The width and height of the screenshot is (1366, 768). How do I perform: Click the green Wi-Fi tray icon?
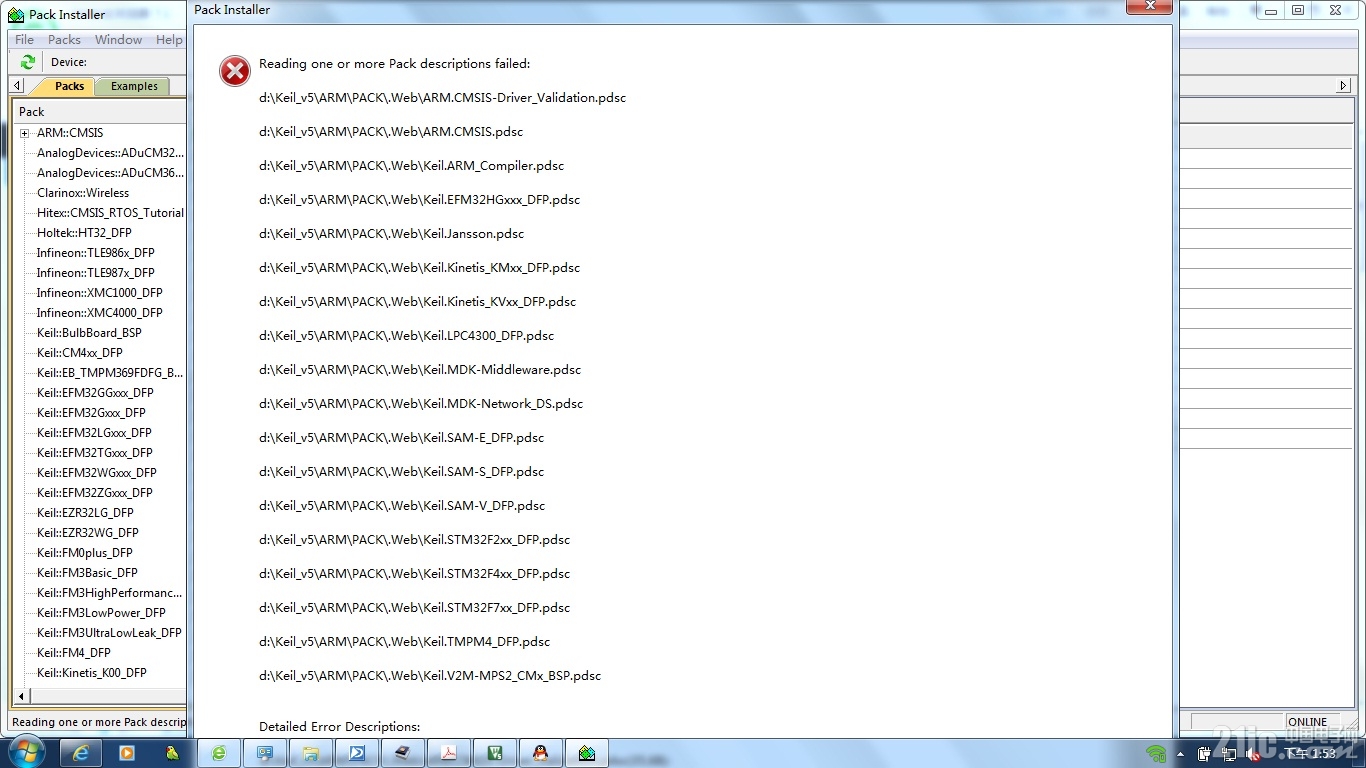(x=1156, y=753)
